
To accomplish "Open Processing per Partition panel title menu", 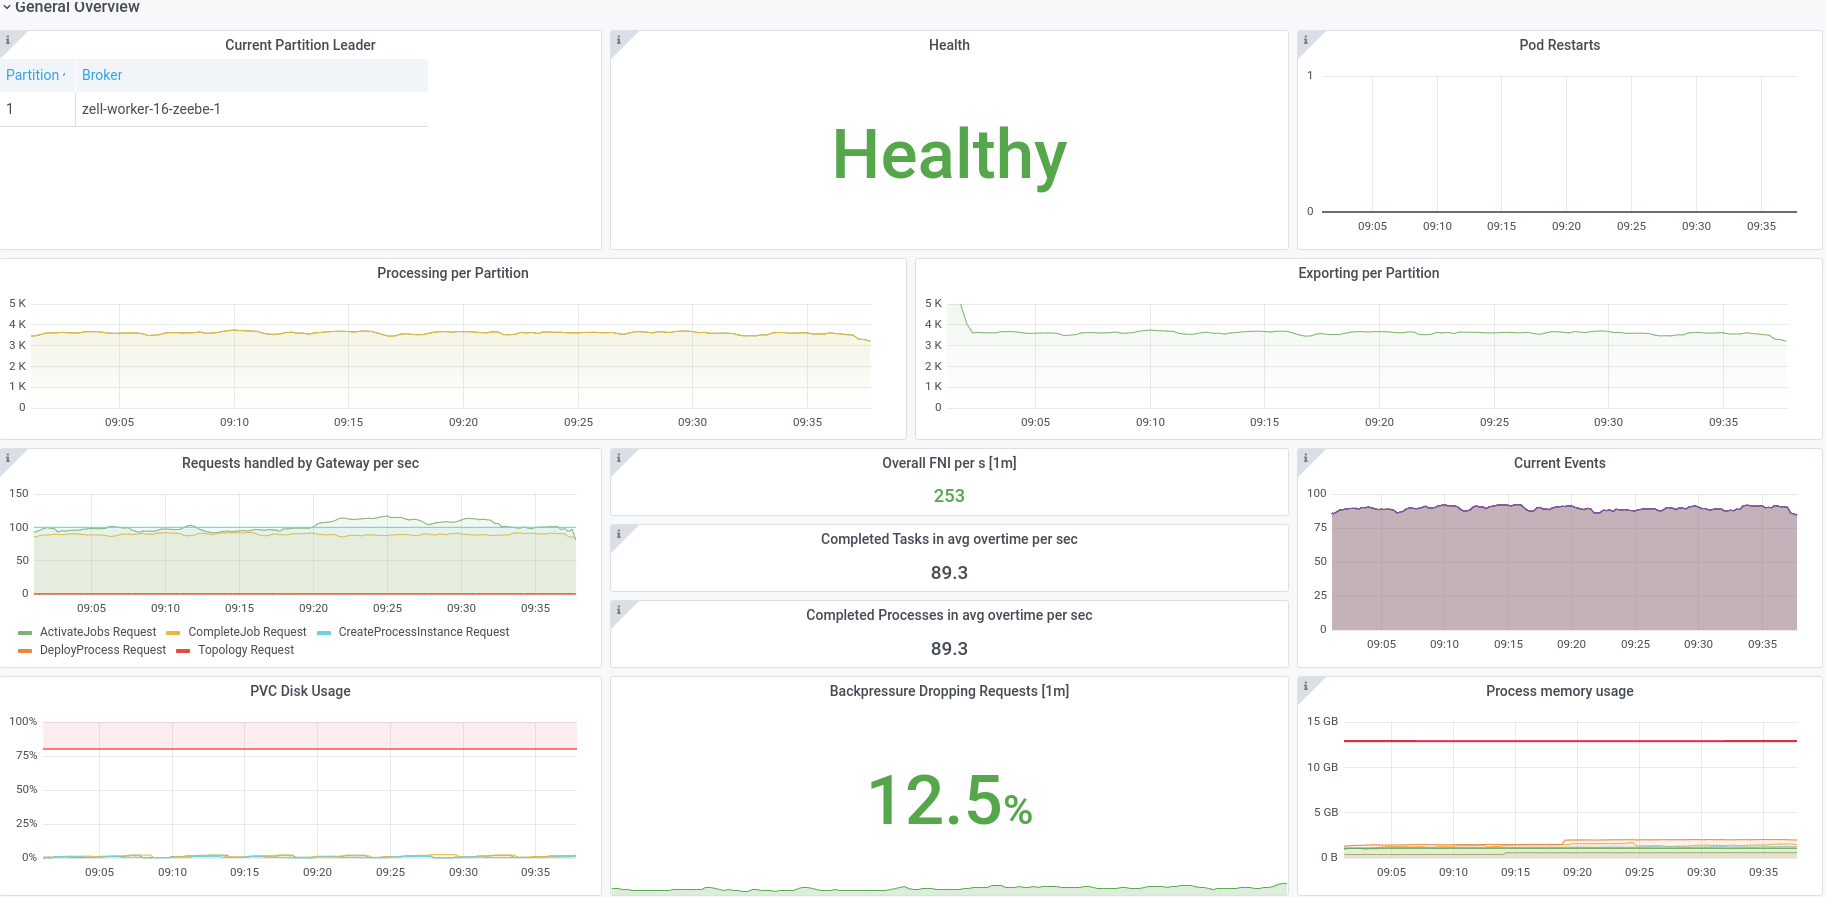I will point(453,273).
